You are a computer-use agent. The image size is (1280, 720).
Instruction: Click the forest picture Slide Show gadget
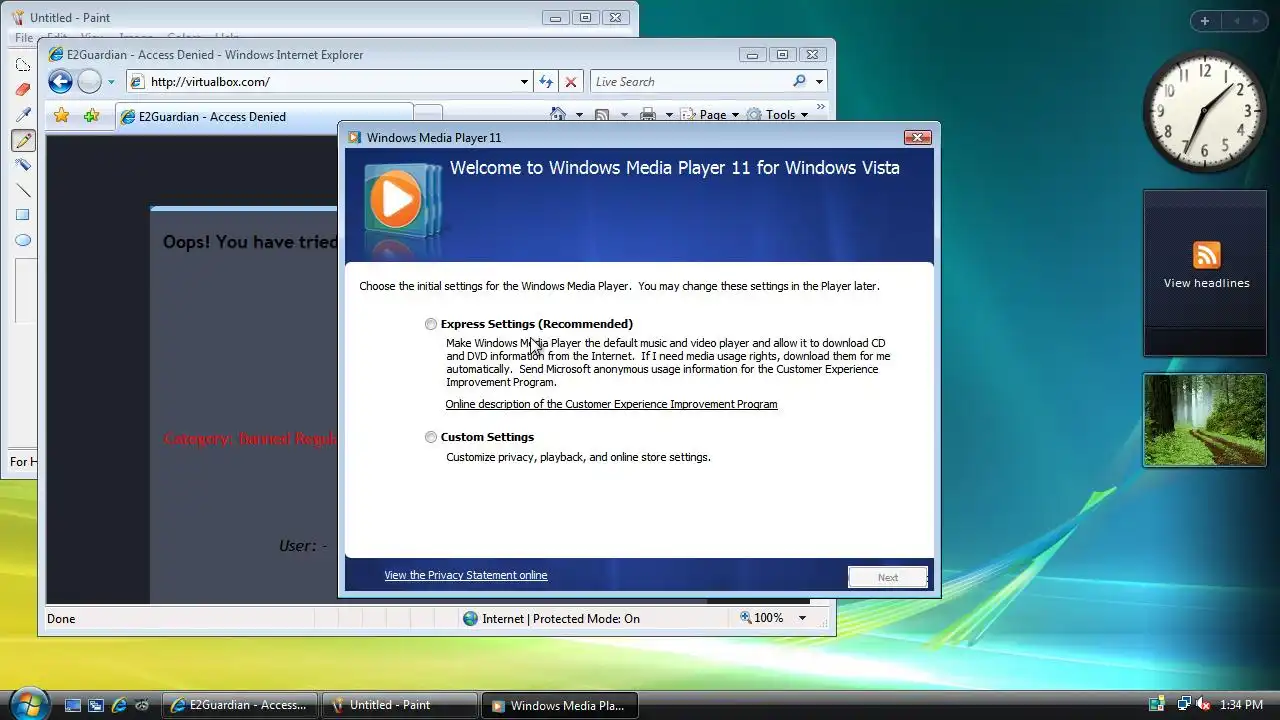pyautogui.click(x=1205, y=420)
